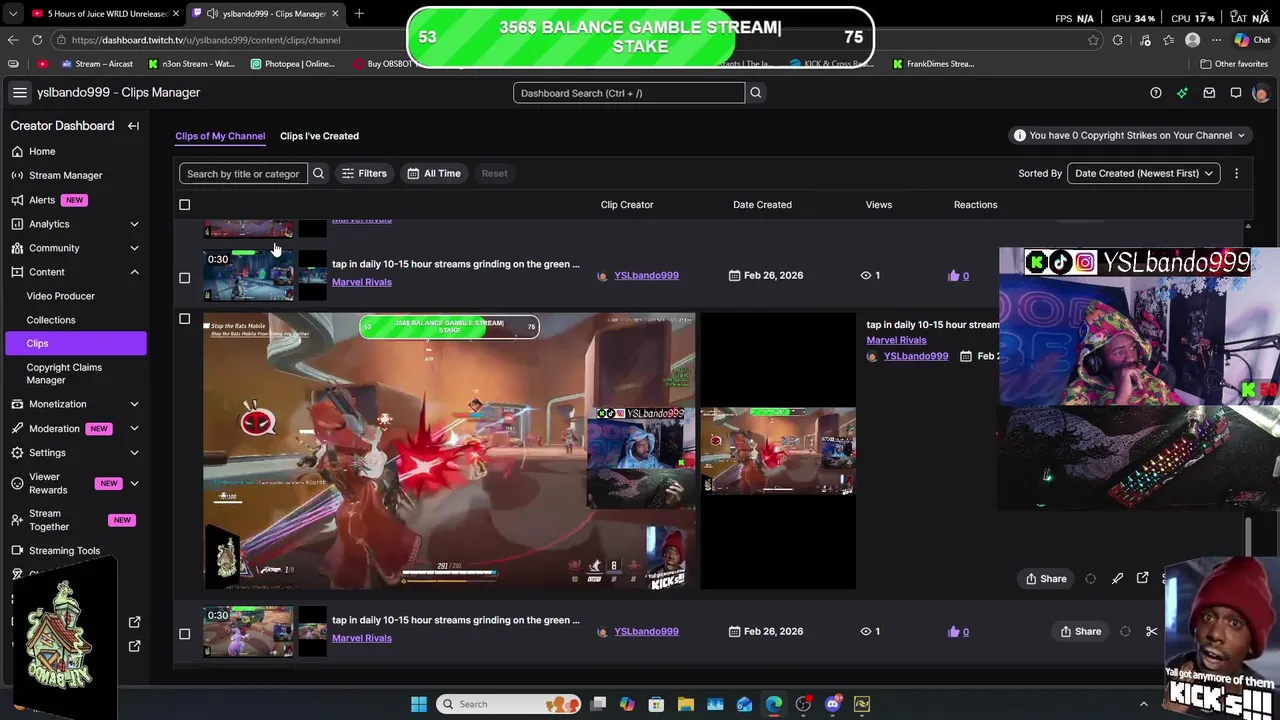Check the bottom clip row checkbox
This screenshot has width=1280, height=720.
(x=184, y=634)
